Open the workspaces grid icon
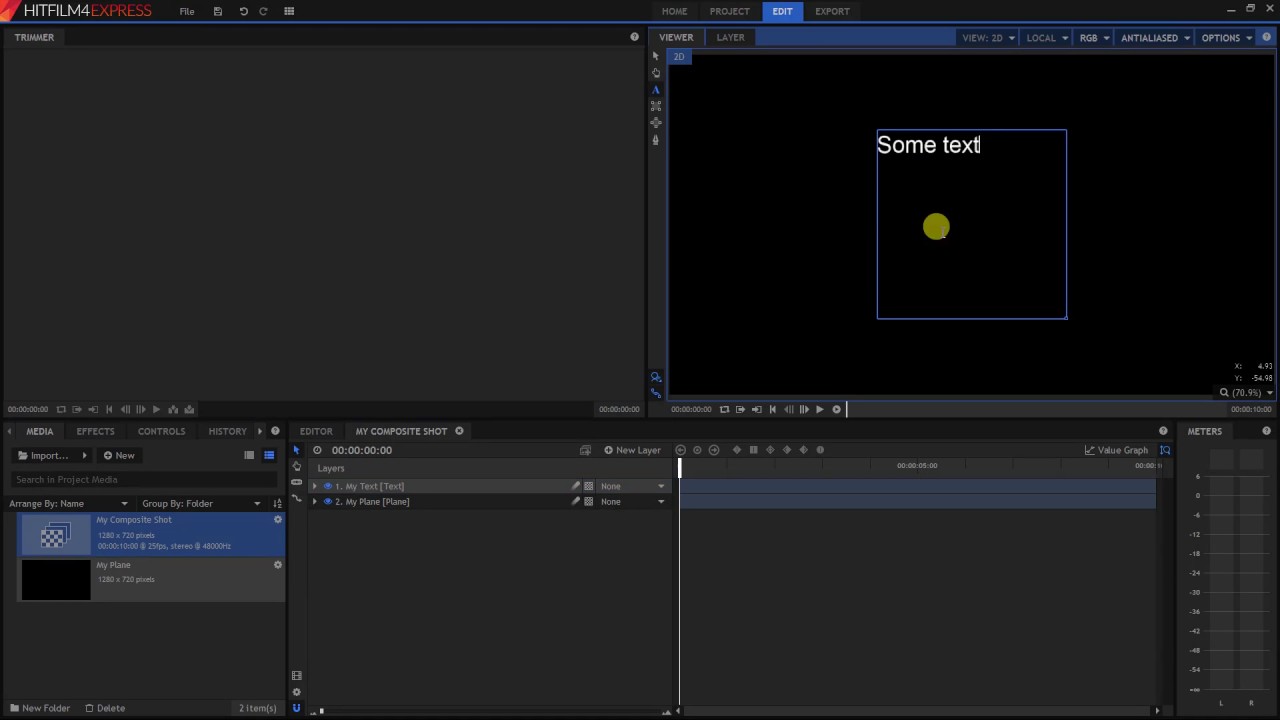The image size is (1280, 720). click(x=289, y=11)
